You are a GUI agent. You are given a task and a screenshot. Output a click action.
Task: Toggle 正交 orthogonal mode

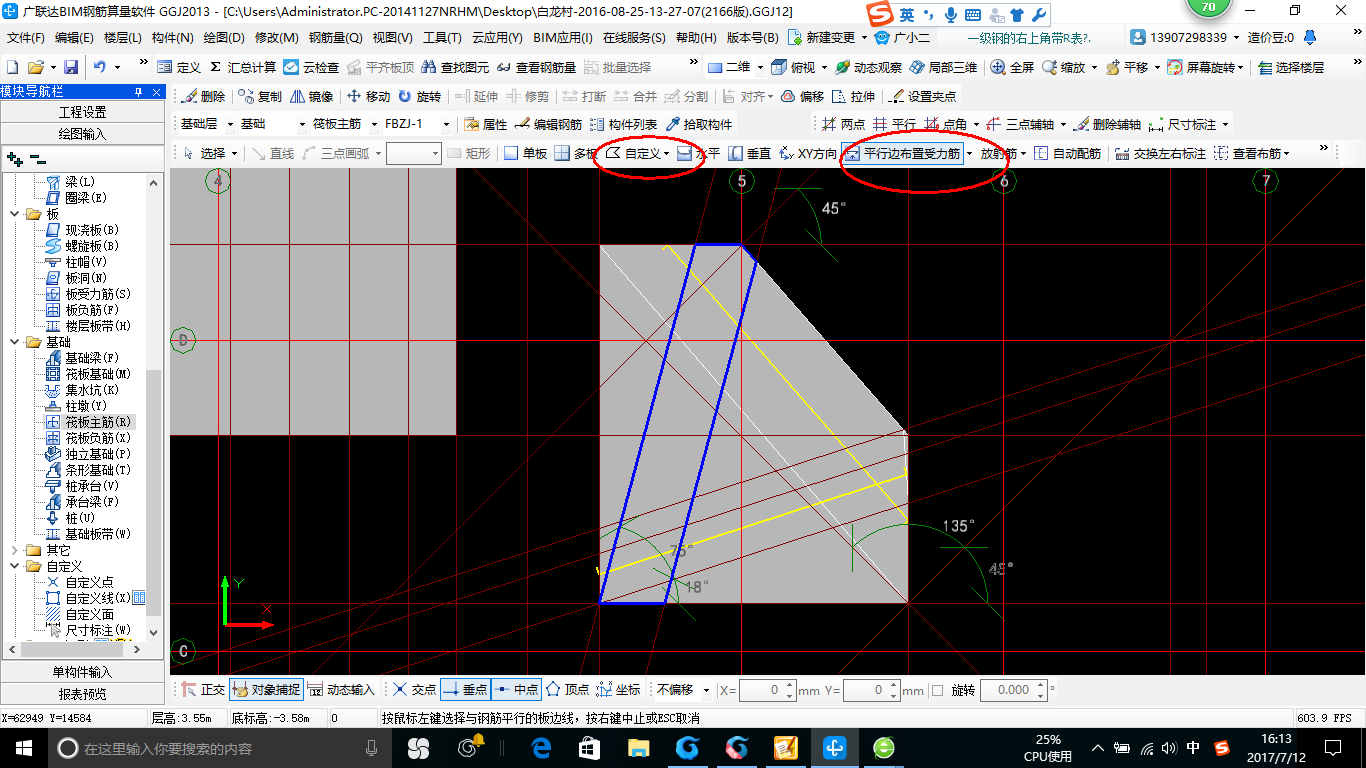[x=204, y=690]
